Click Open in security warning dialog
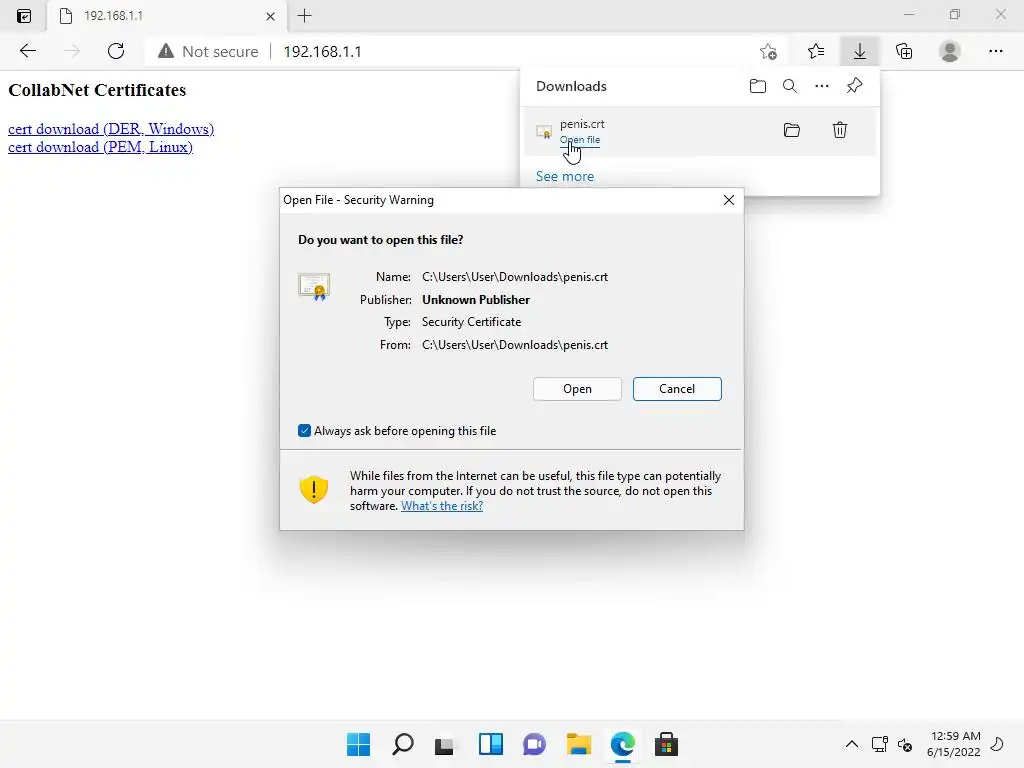 577,389
